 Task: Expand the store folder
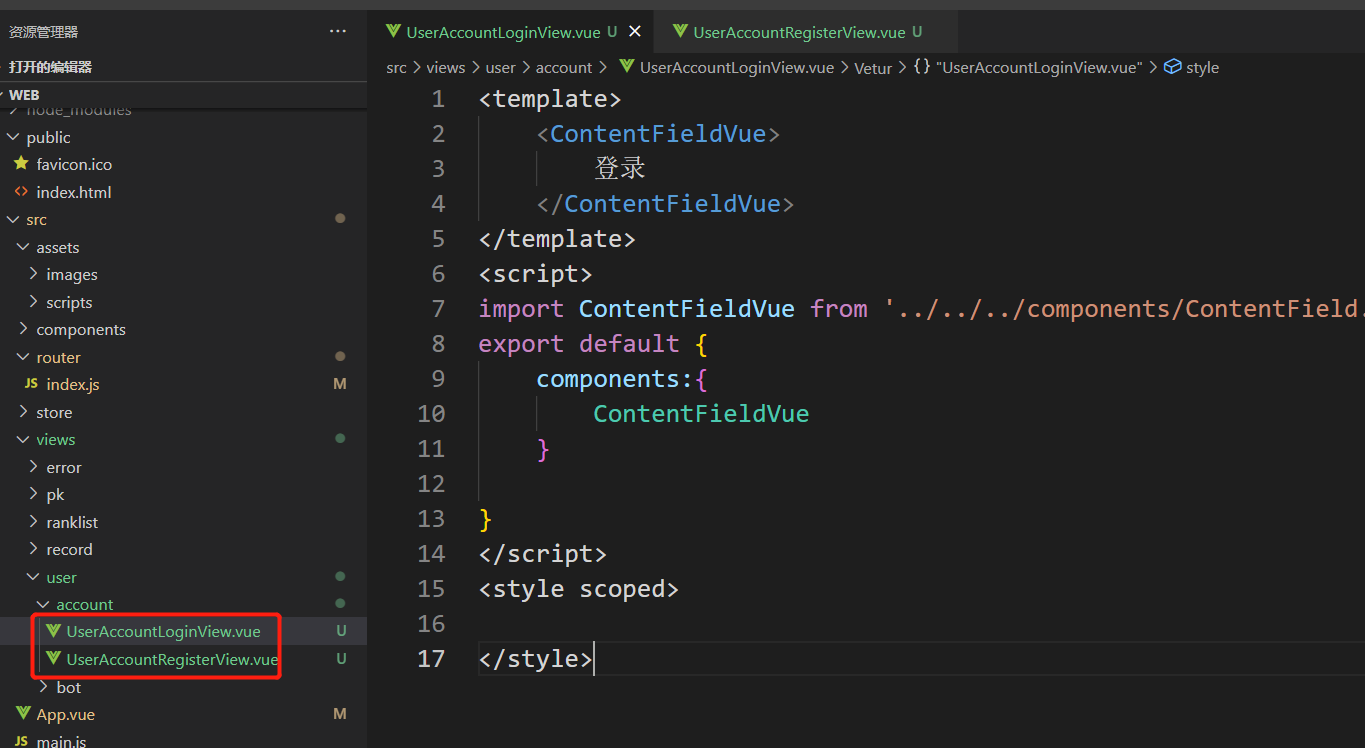pos(23,412)
